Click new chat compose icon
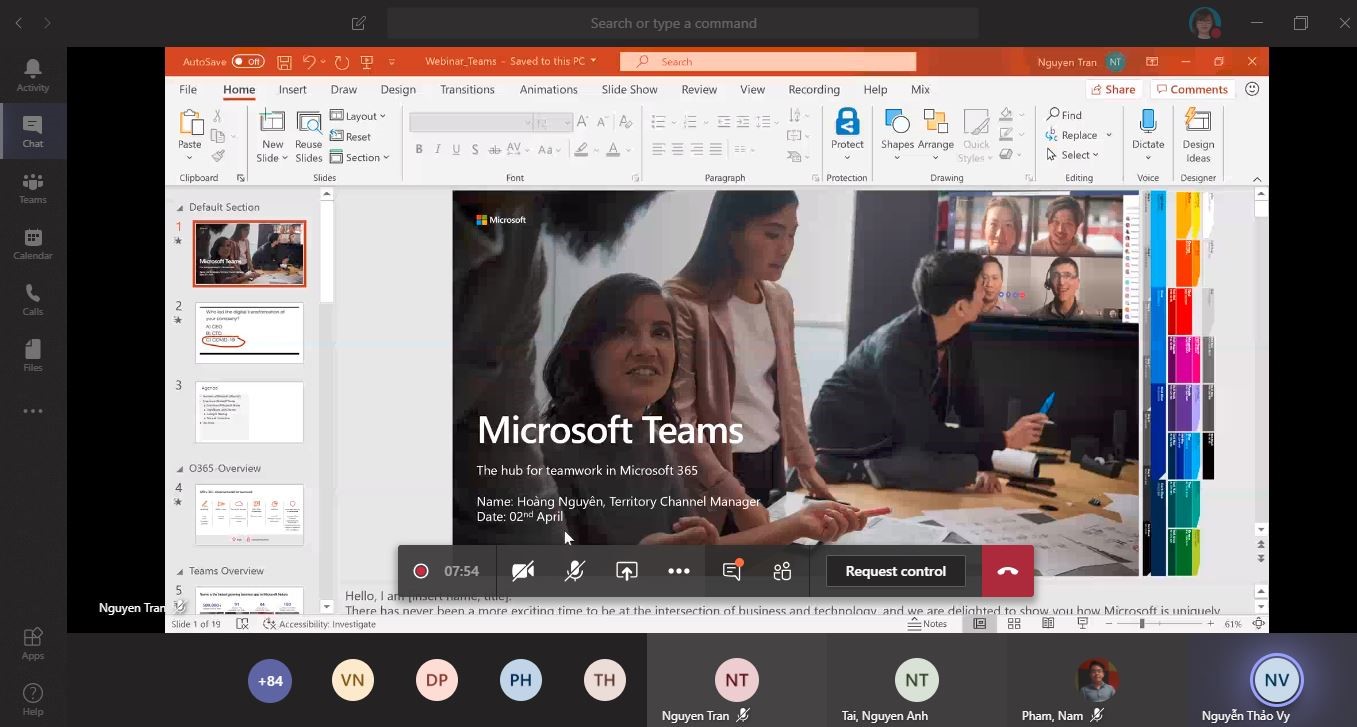The width and height of the screenshot is (1357, 727). 359,23
